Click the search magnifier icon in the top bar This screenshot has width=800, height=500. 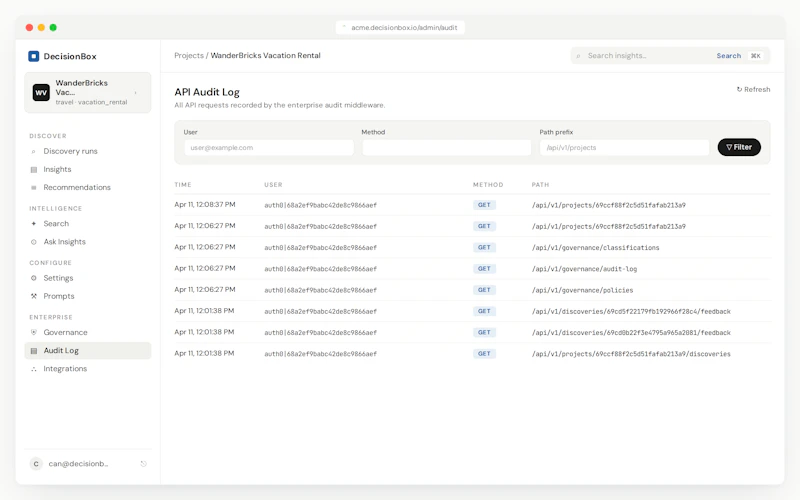[x=578, y=56]
